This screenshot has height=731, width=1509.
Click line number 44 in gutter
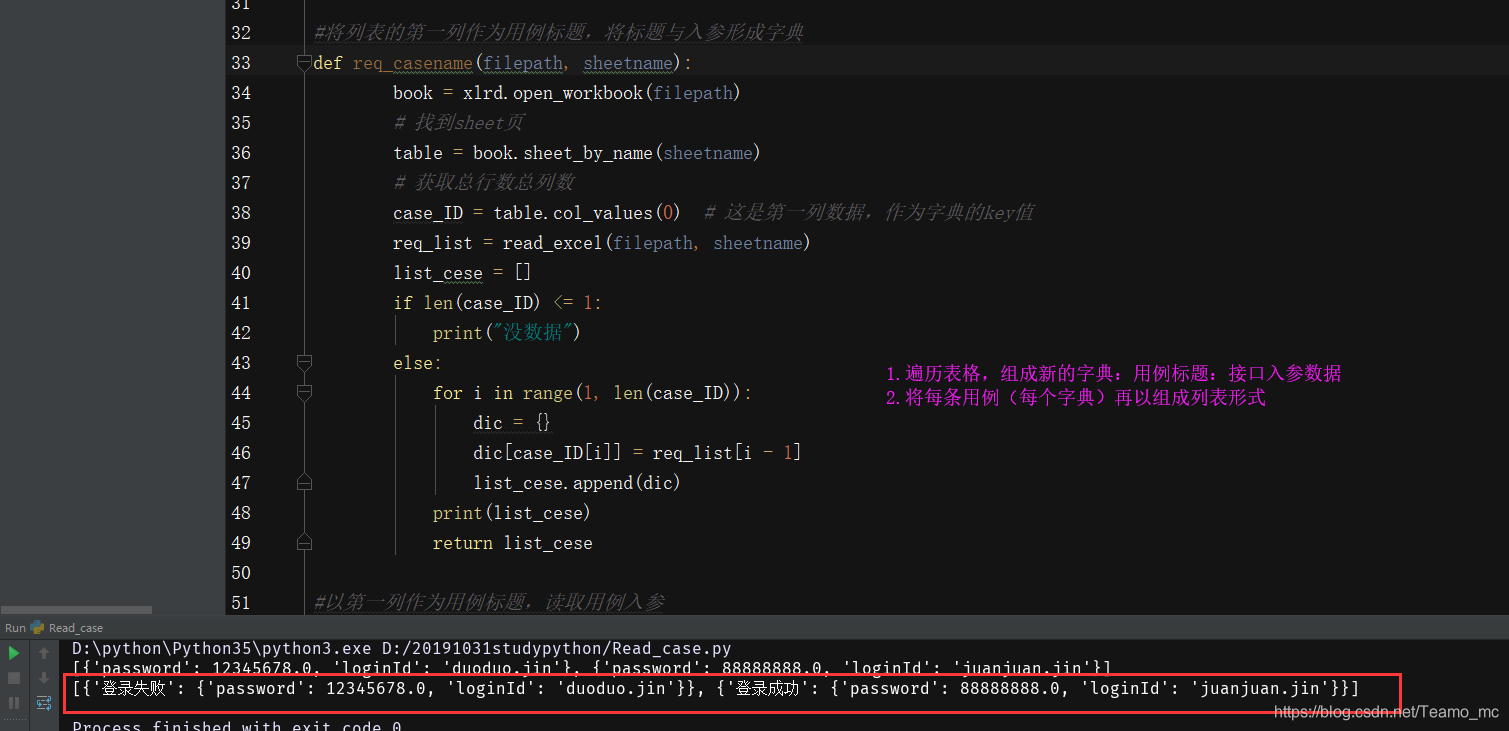point(240,393)
